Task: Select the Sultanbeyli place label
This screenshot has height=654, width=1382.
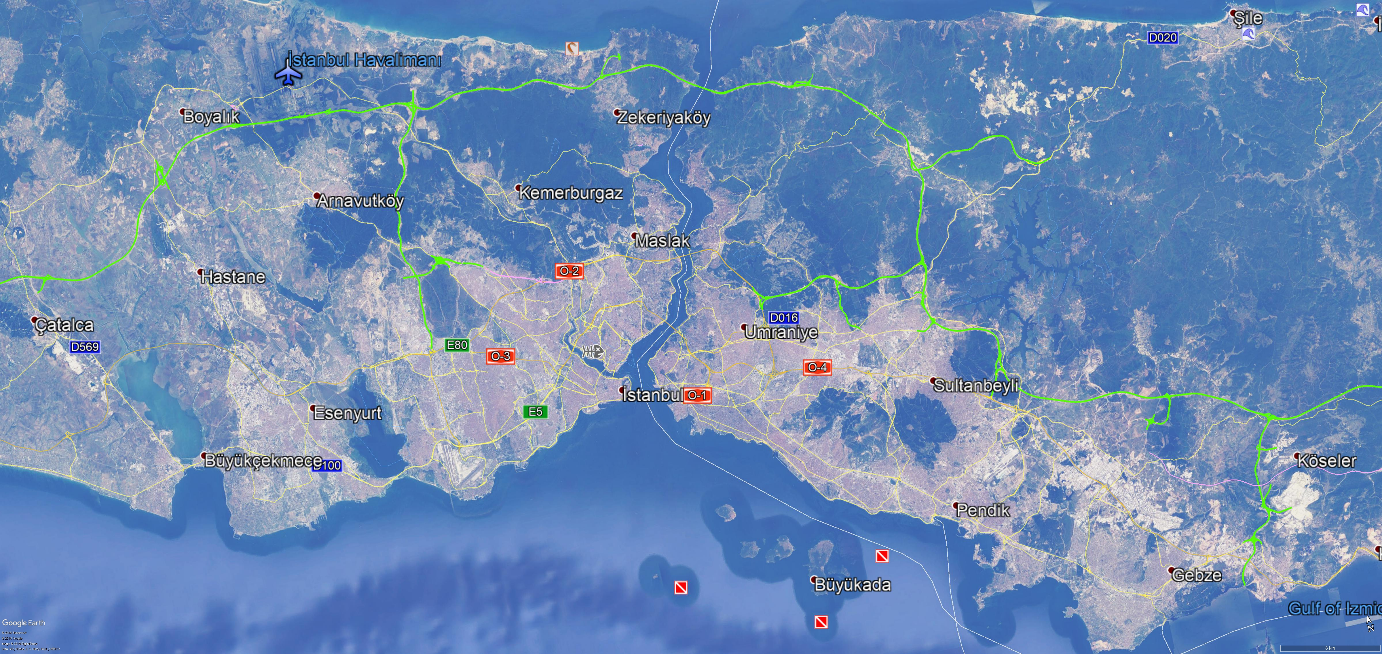Action: click(x=975, y=385)
